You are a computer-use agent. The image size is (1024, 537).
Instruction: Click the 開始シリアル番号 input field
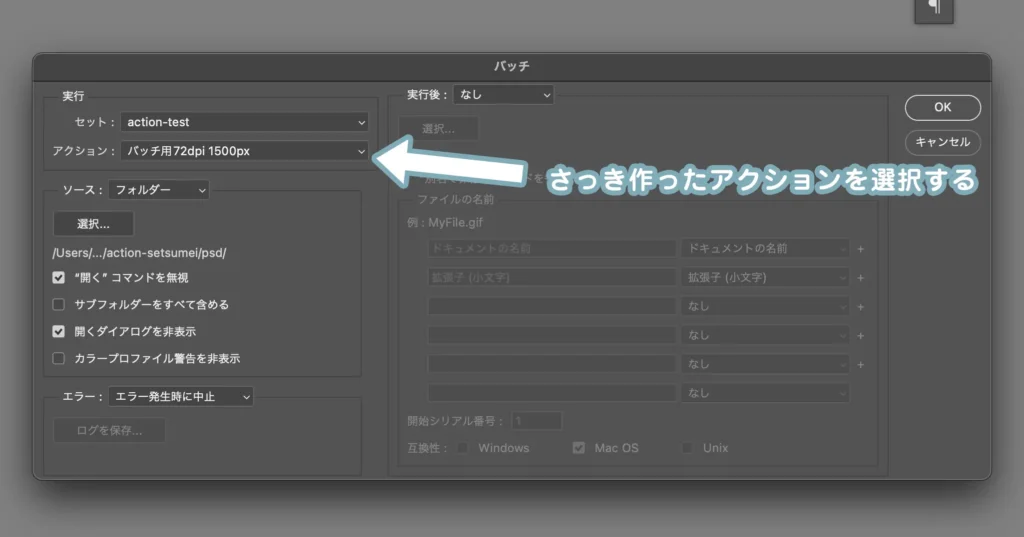click(x=536, y=421)
